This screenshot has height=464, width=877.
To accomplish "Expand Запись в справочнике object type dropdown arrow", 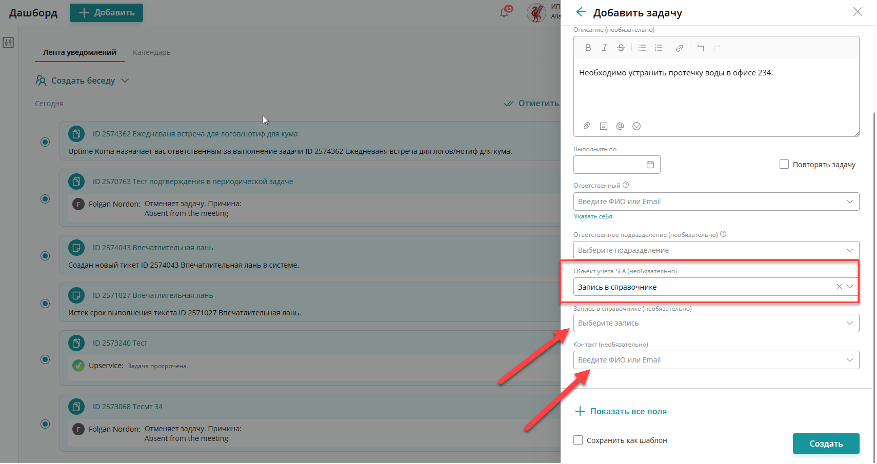I will pos(850,287).
